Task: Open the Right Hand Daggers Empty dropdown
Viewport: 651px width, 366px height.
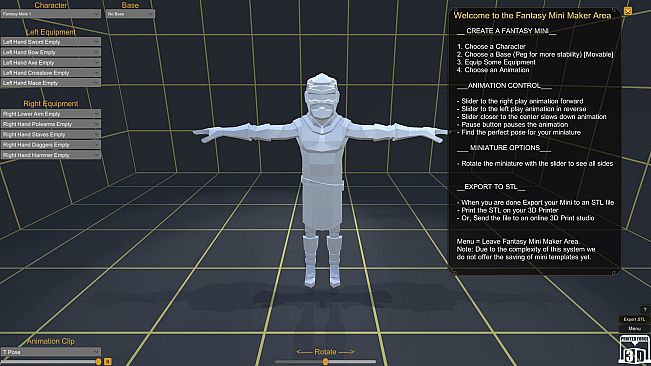Action: coord(51,145)
